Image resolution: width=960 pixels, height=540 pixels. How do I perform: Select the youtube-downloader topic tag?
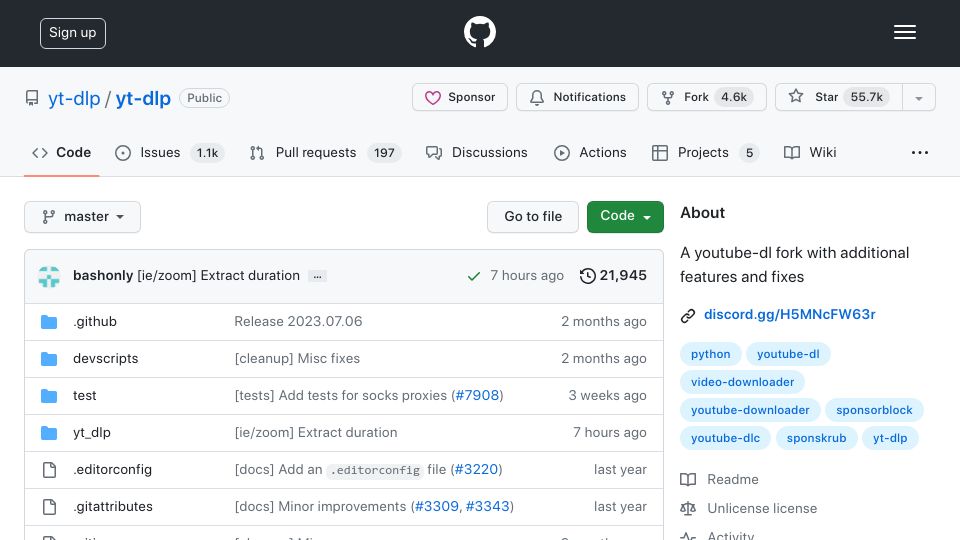point(750,410)
